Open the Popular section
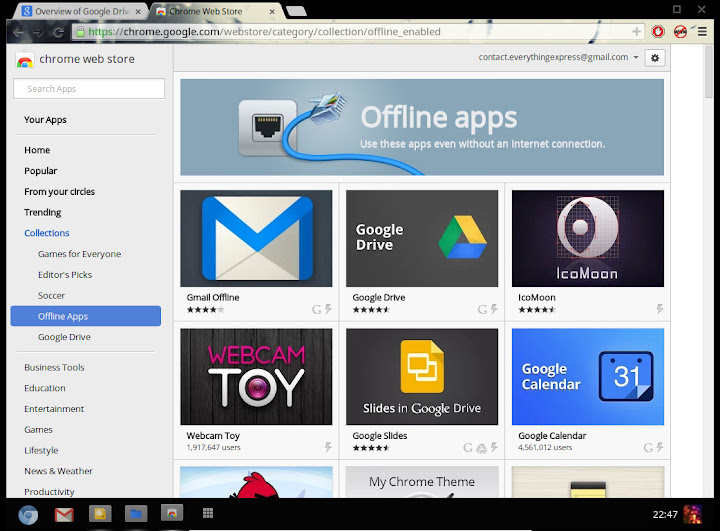This screenshot has height=531, width=720. (40, 171)
